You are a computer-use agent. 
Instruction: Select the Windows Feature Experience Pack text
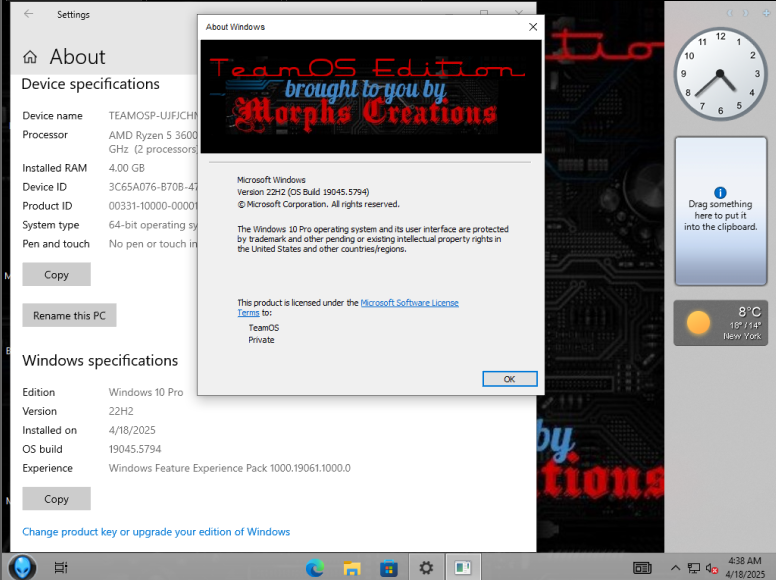tap(230, 468)
